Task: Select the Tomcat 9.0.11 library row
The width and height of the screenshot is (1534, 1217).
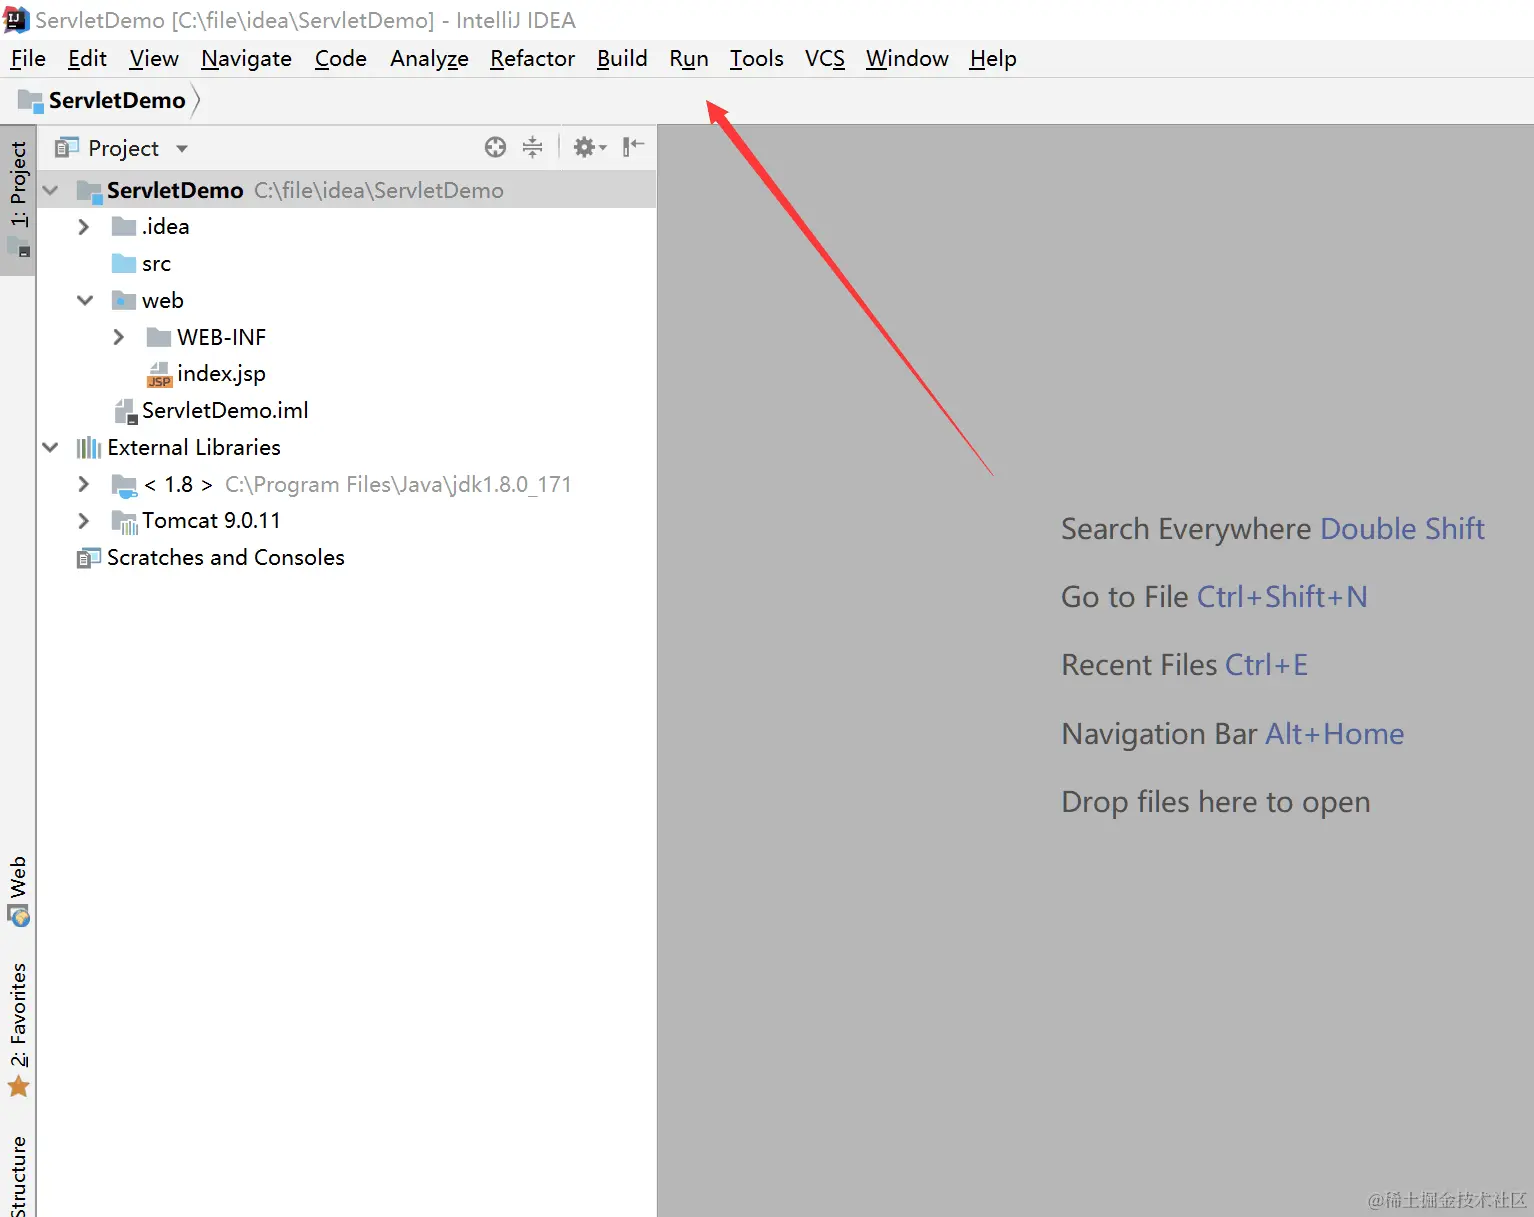Action: point(346,521)
